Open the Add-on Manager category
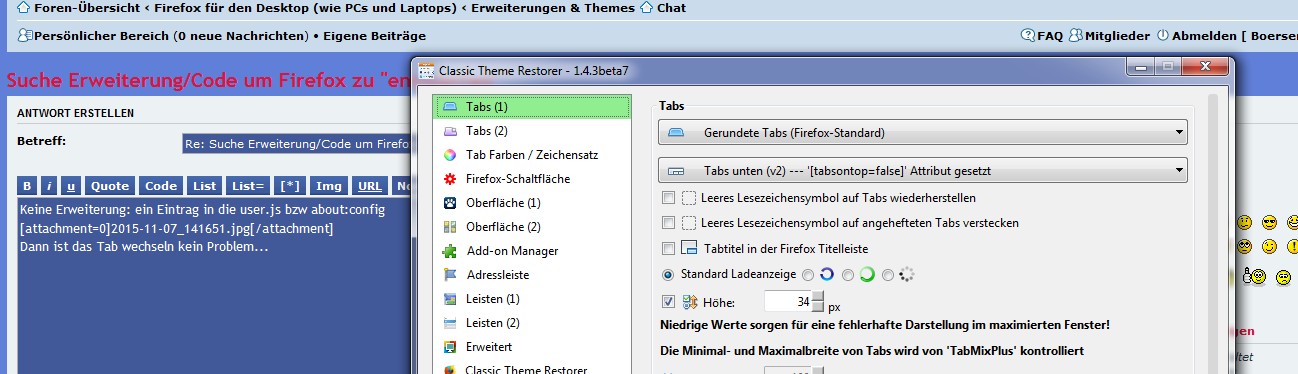 (532, 251)
